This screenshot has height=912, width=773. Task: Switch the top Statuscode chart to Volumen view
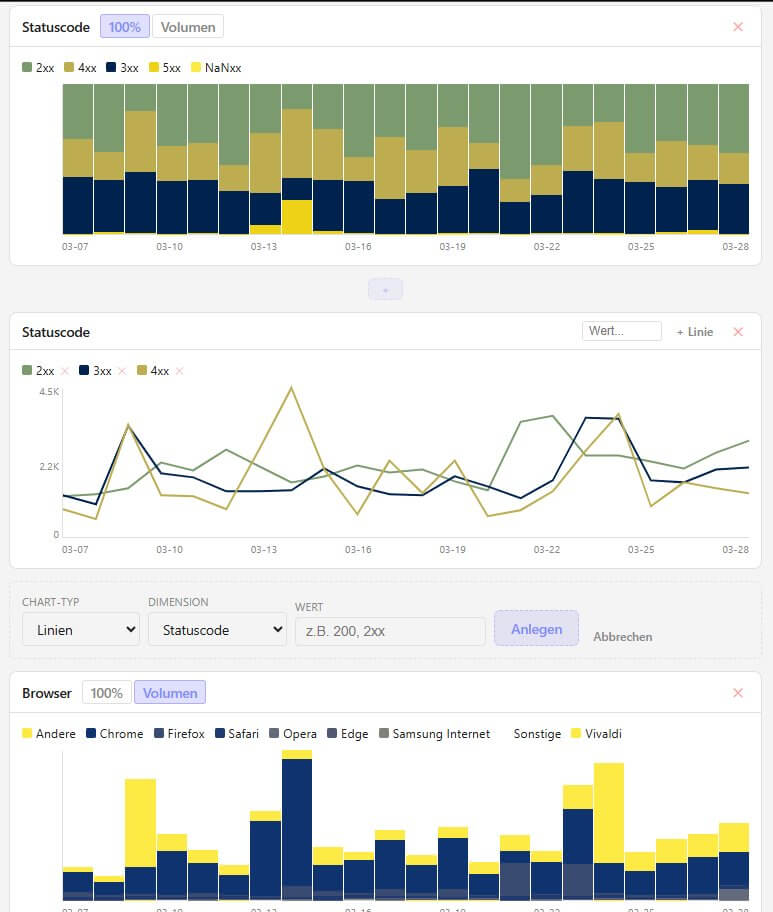point(186,27)
